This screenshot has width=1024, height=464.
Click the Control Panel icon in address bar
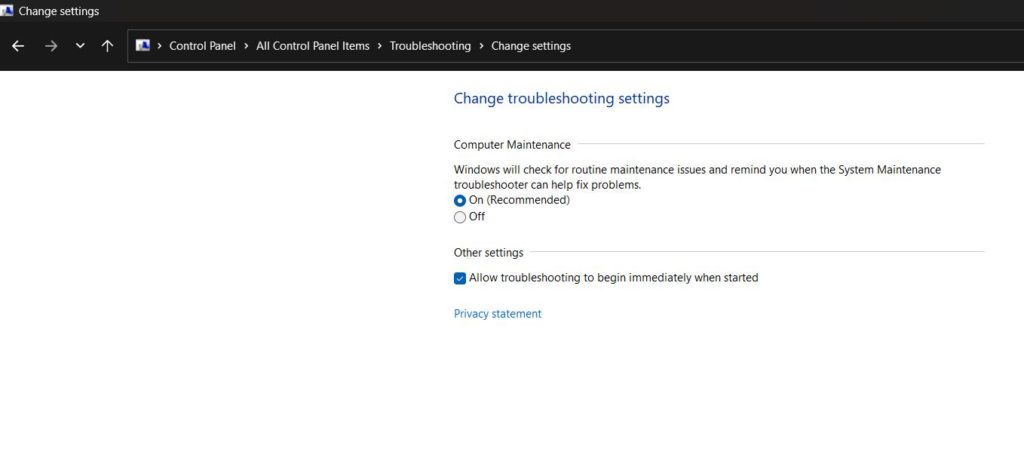pos(143,46)
